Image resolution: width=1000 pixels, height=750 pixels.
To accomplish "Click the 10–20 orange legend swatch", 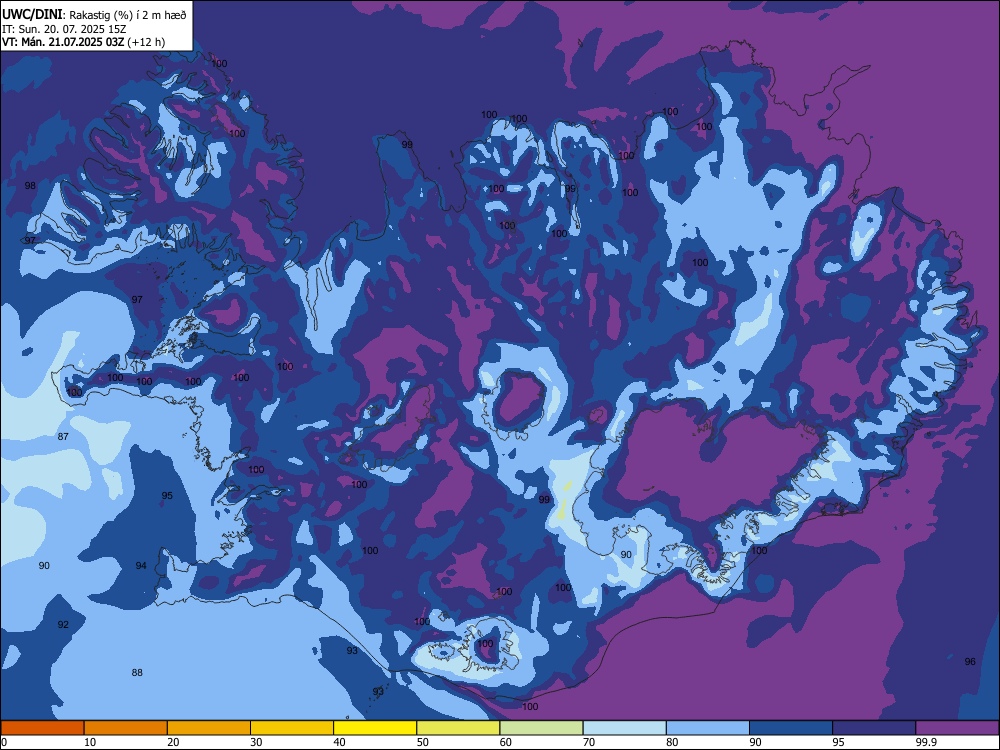I will click(126, 728).
